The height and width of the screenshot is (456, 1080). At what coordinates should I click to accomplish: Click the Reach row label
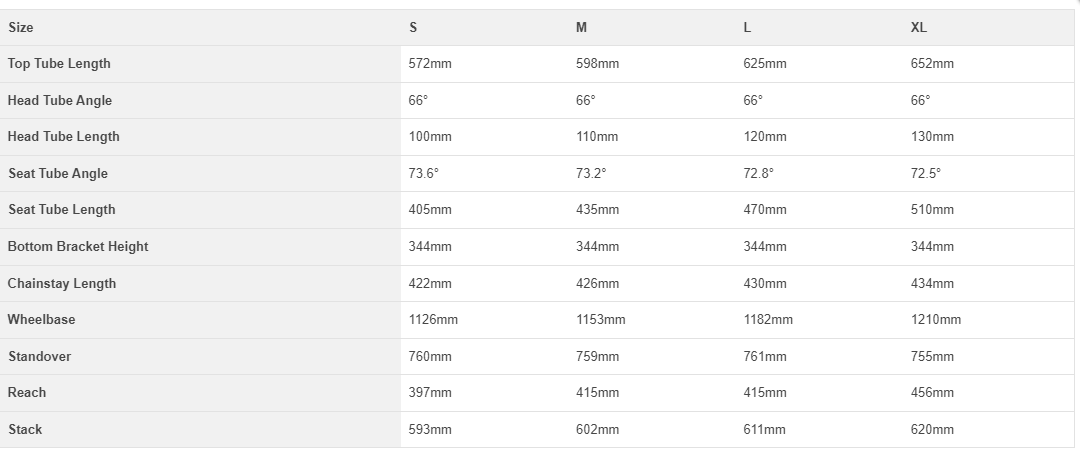point(27,393)
